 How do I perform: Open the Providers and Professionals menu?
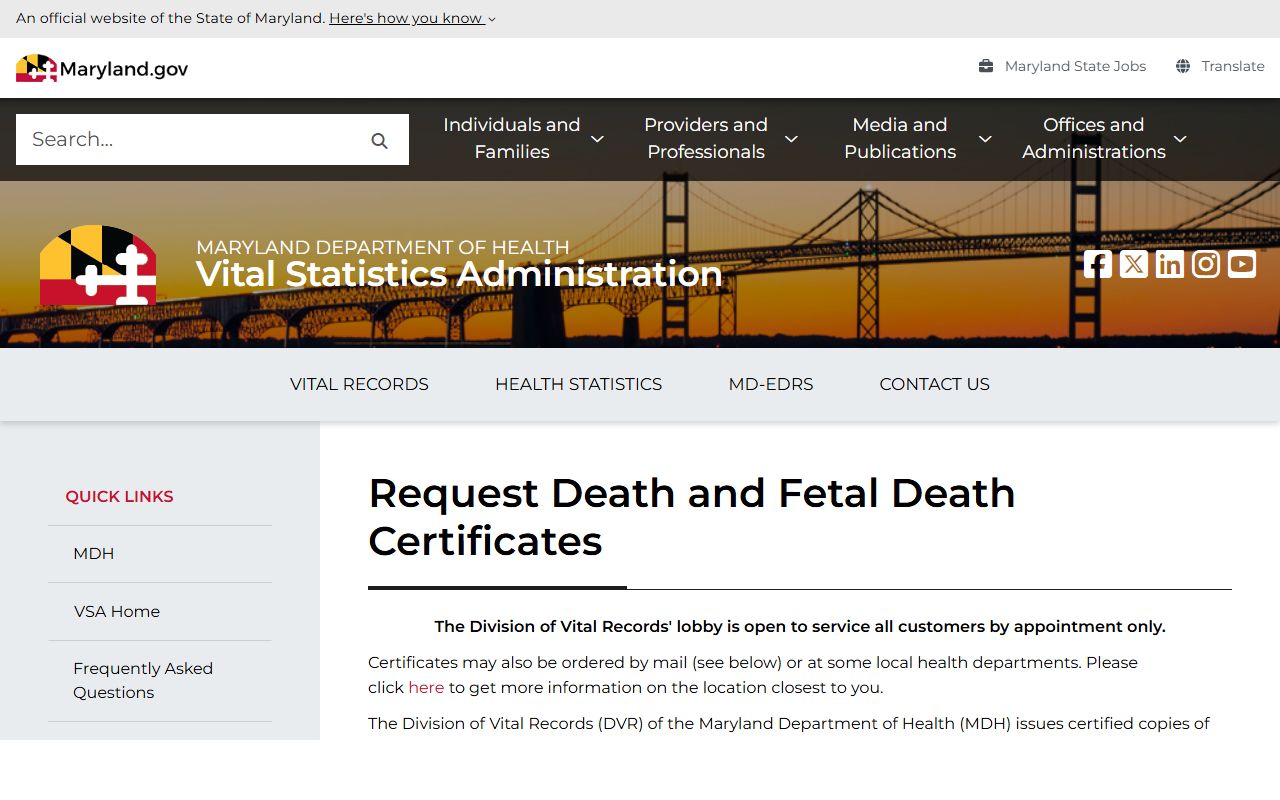pyautogui.click(x=706, y=138)
